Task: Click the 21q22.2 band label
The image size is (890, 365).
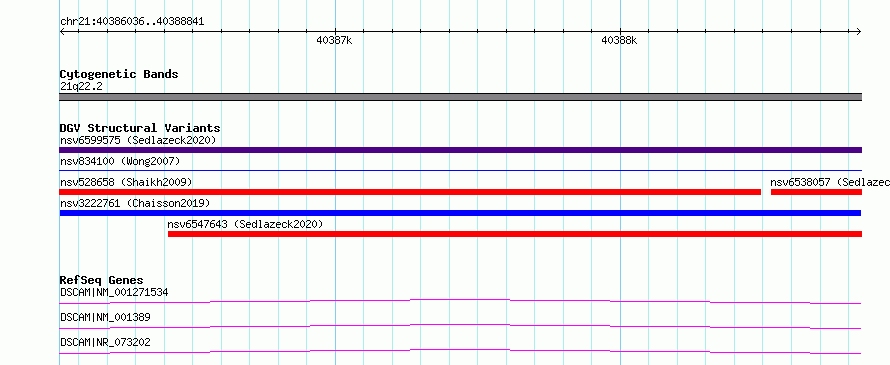Action: click(x=81, y=86)
